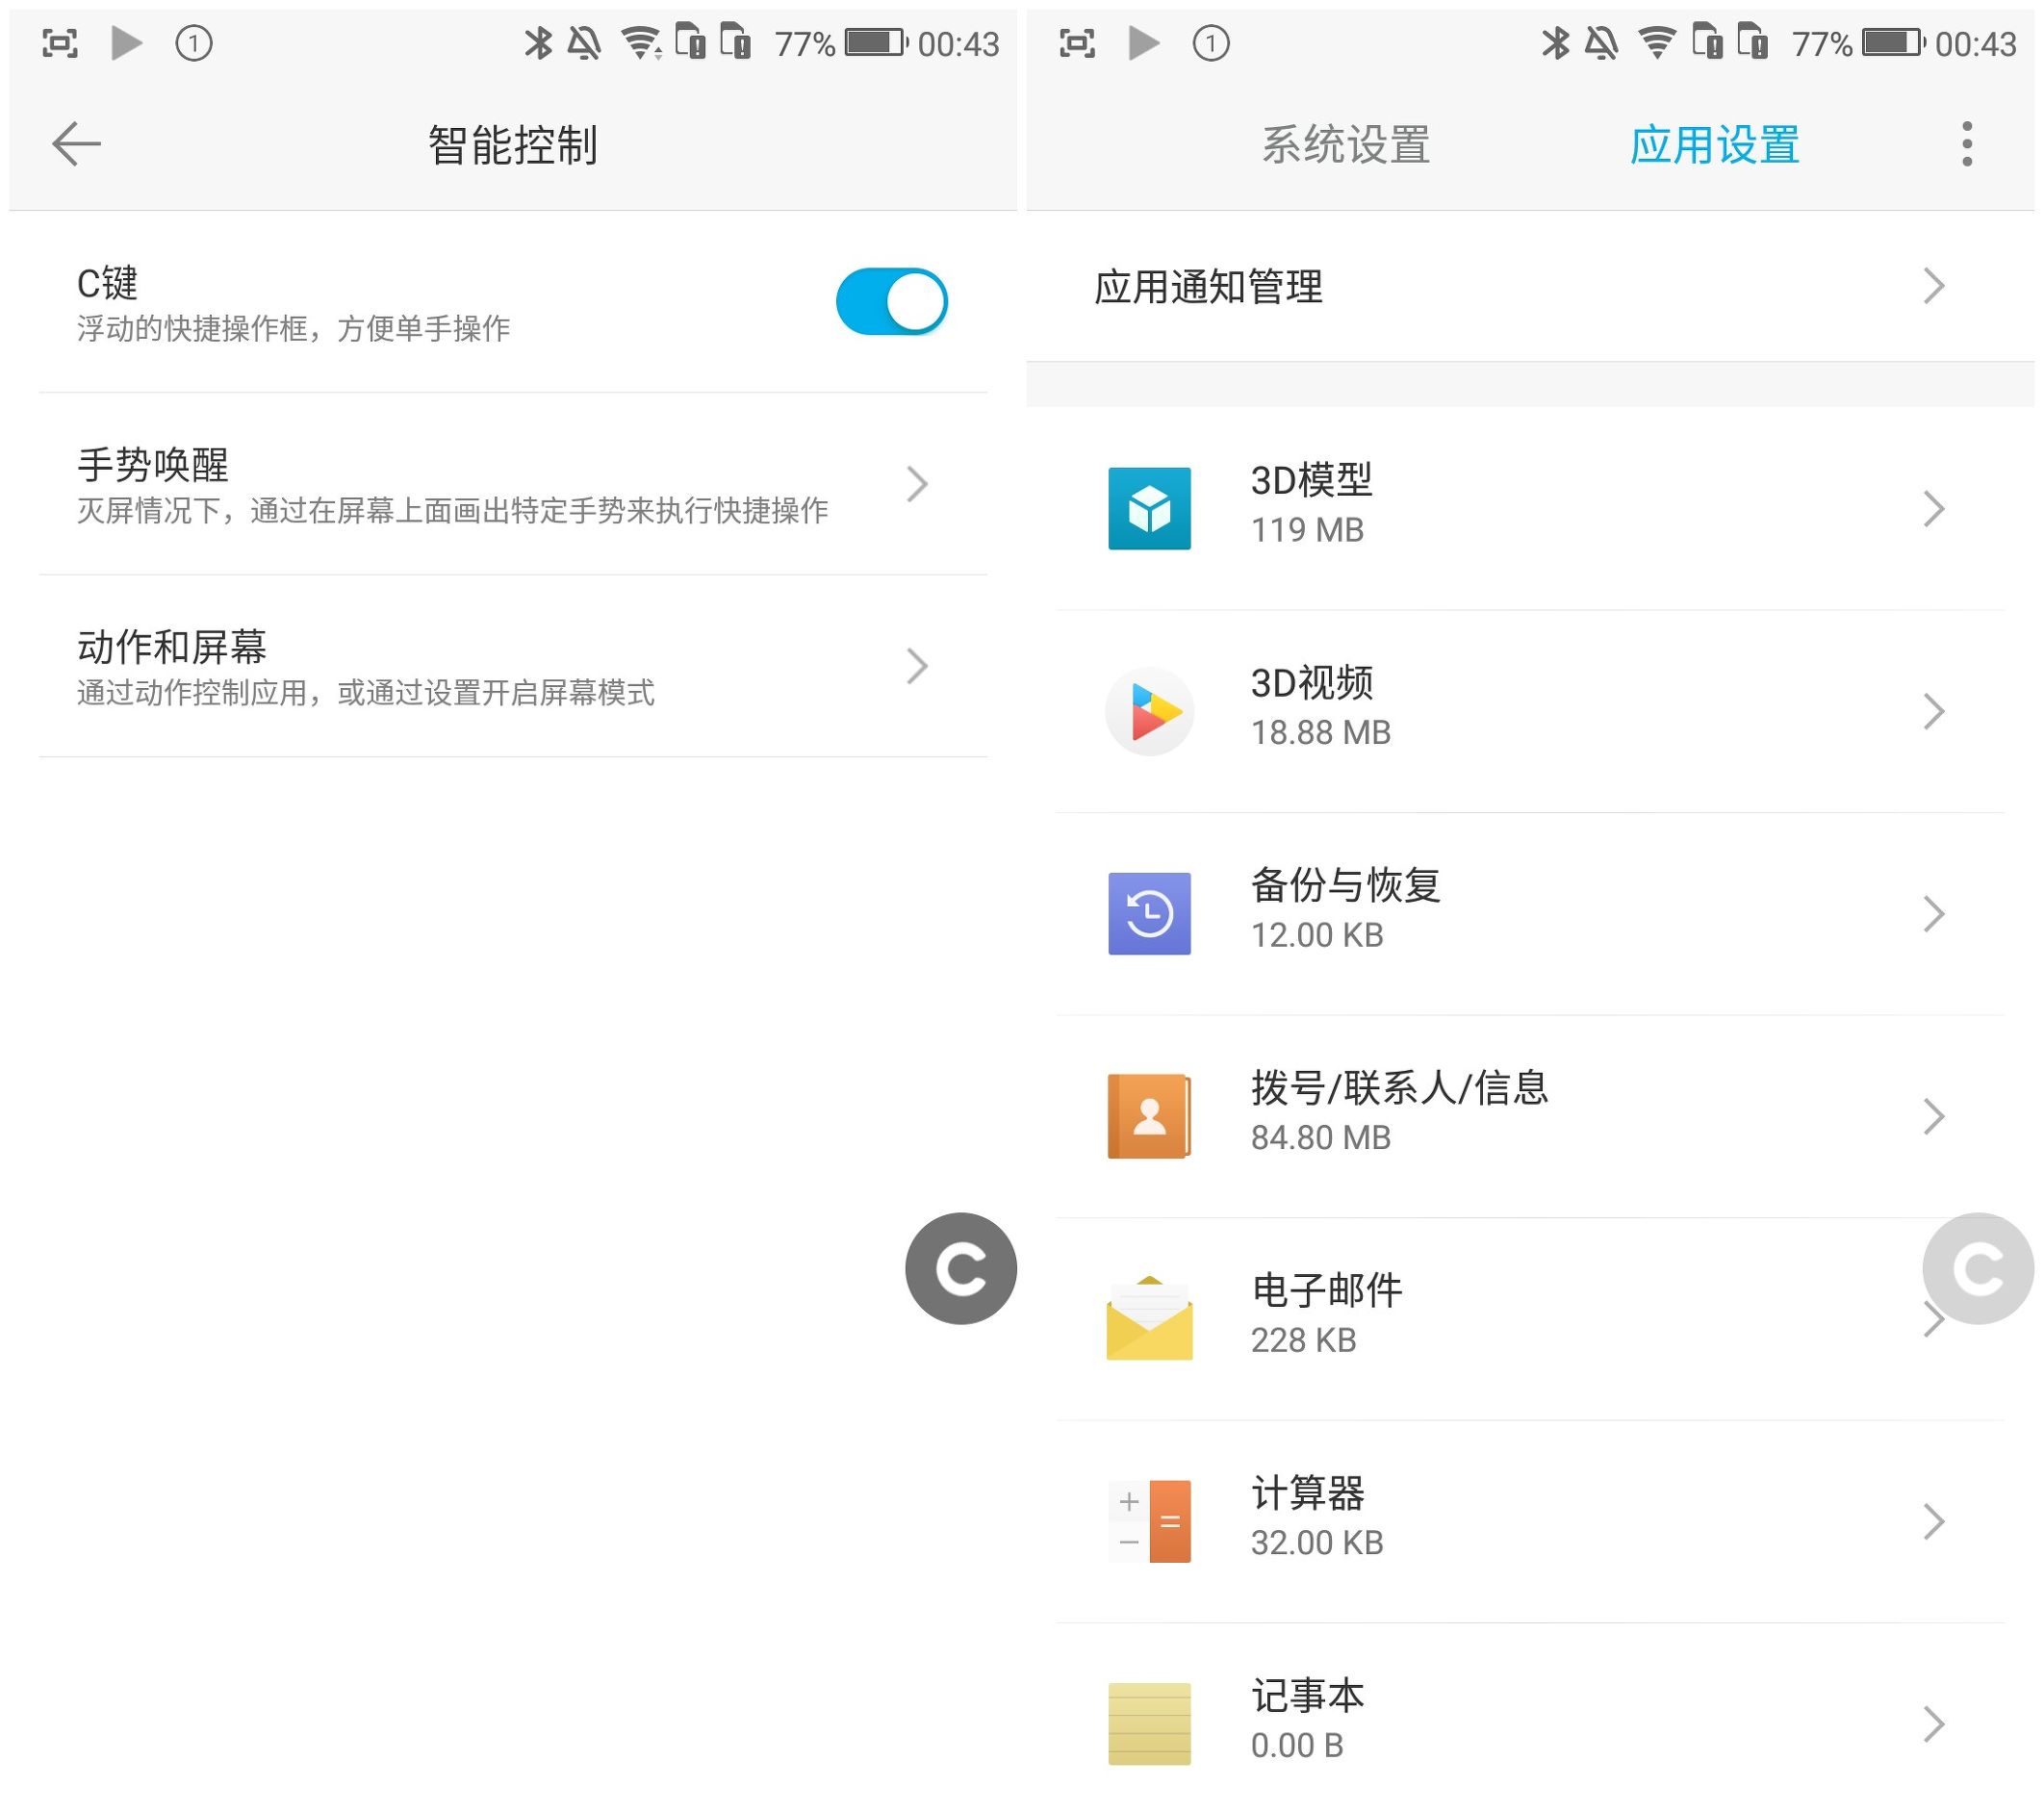The height and width of the screenshot is (1811, 2044).
Task: Tap the 计算器 calculator icon
Action: tap(1150, 1521)
